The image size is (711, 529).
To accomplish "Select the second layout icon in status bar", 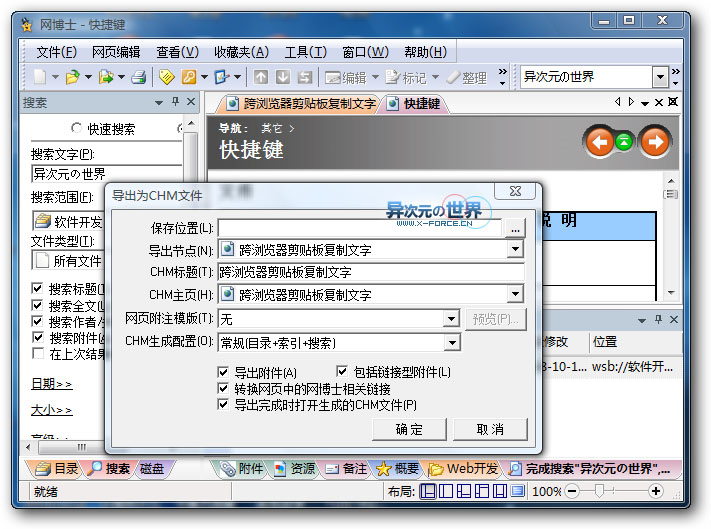I will [446, 491].
